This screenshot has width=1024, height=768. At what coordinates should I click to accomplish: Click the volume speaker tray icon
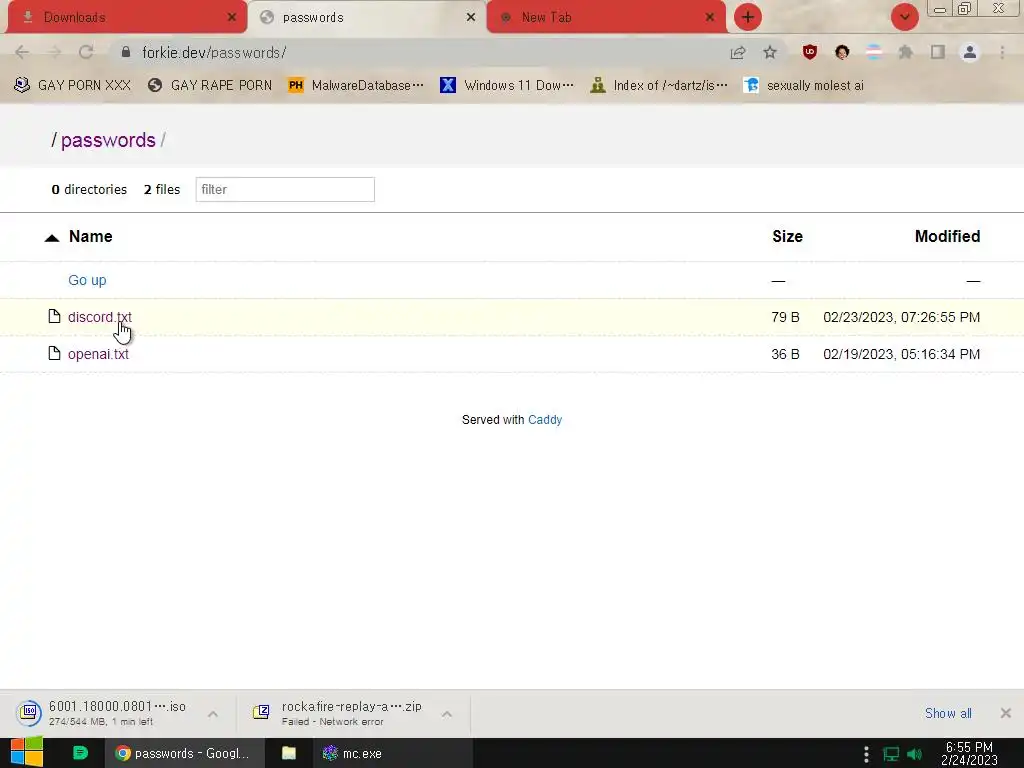(x=915, y=754)
